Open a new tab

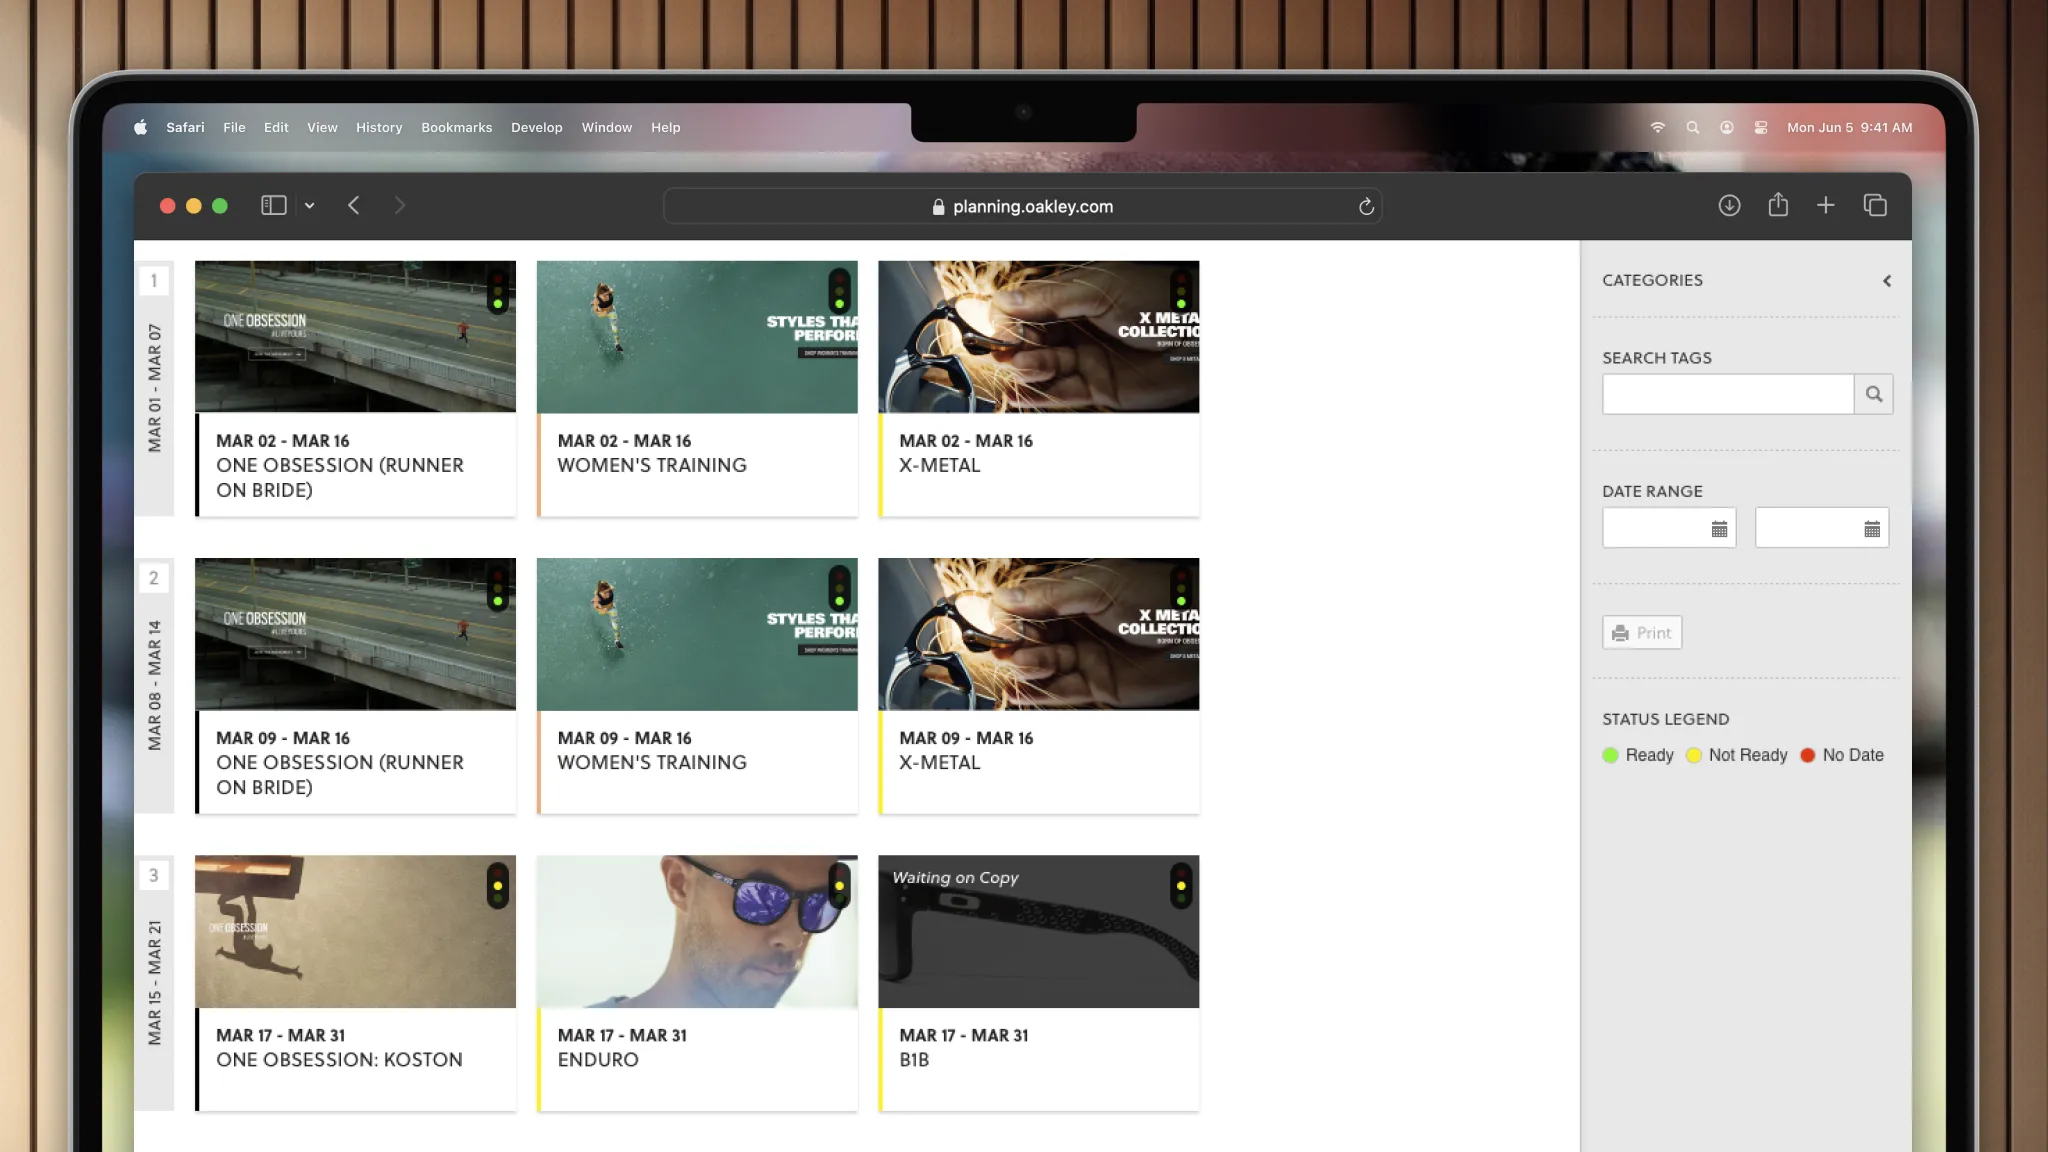coord(1825,205)
